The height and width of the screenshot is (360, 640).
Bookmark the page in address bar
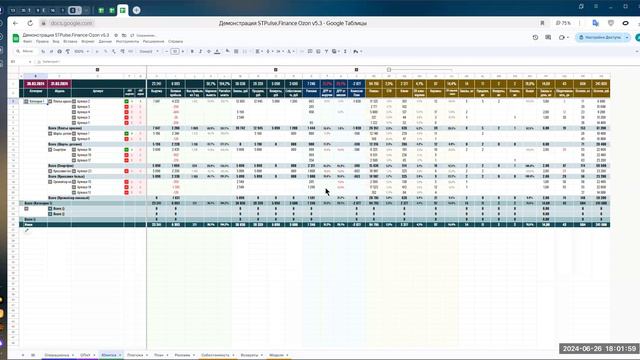[542, 23]
